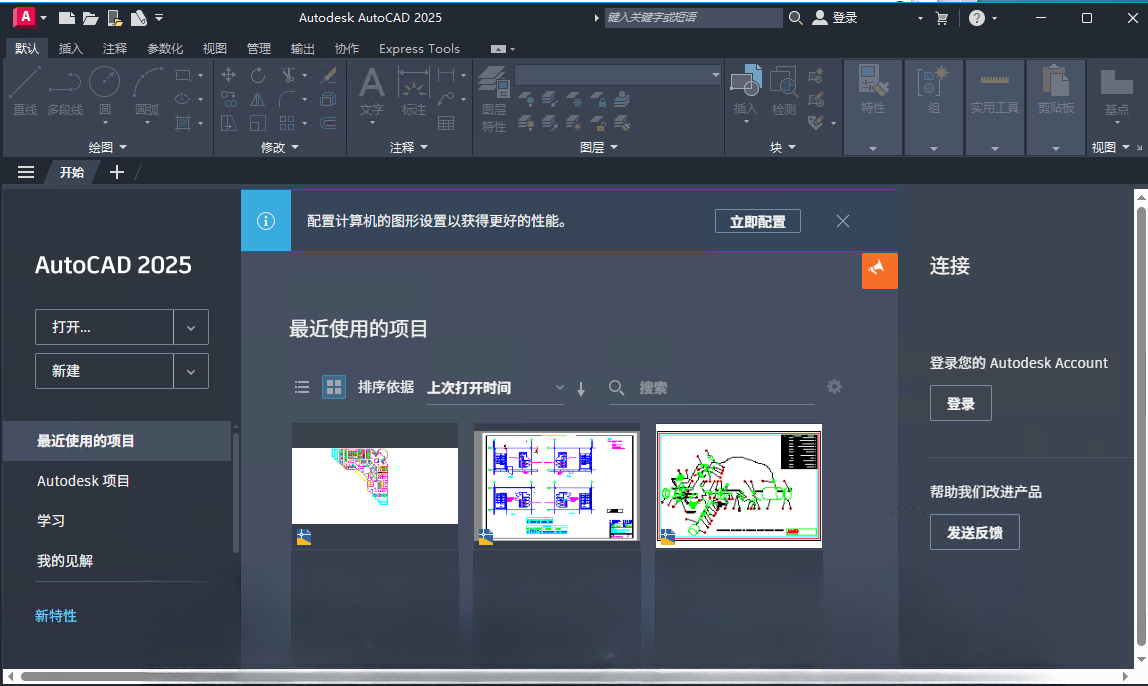Open the AutoCAD application menu logo
Image resolution: width=1148 pixels, height=686 pixels.
pos(25,17)
